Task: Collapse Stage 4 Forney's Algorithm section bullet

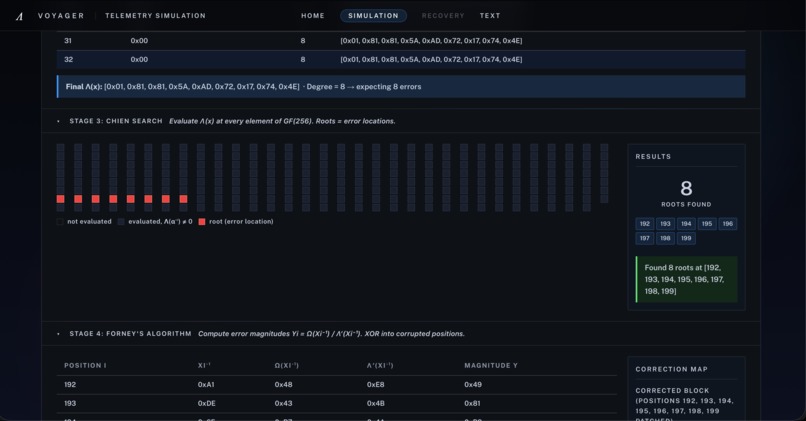Action: pos(58,334)
